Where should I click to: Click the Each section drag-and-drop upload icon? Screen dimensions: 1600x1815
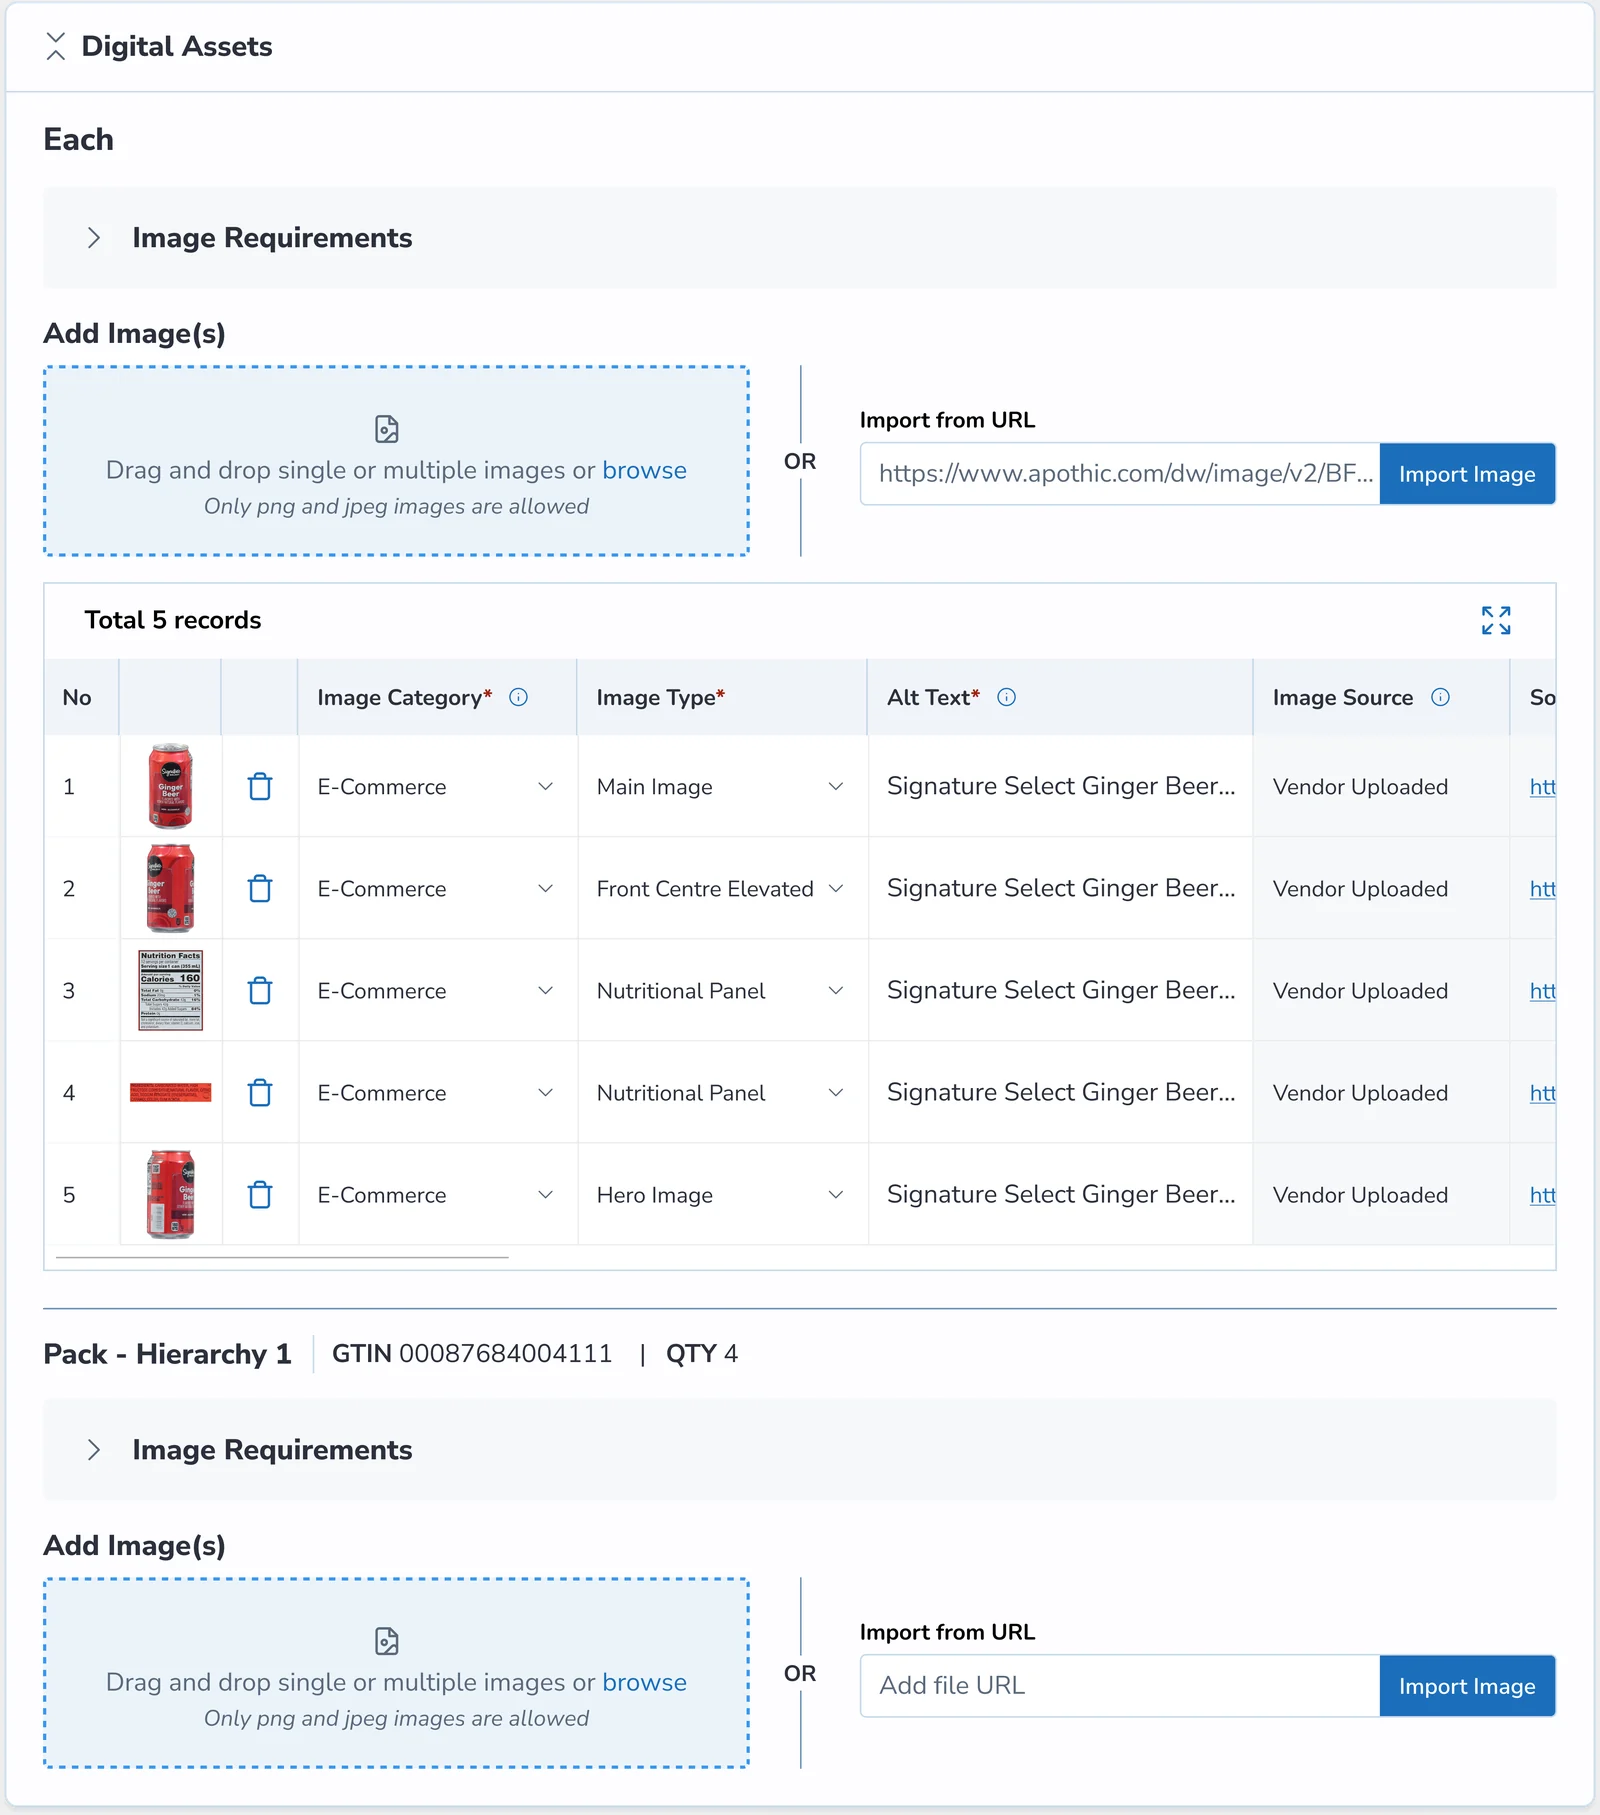[x=387, y=429]
